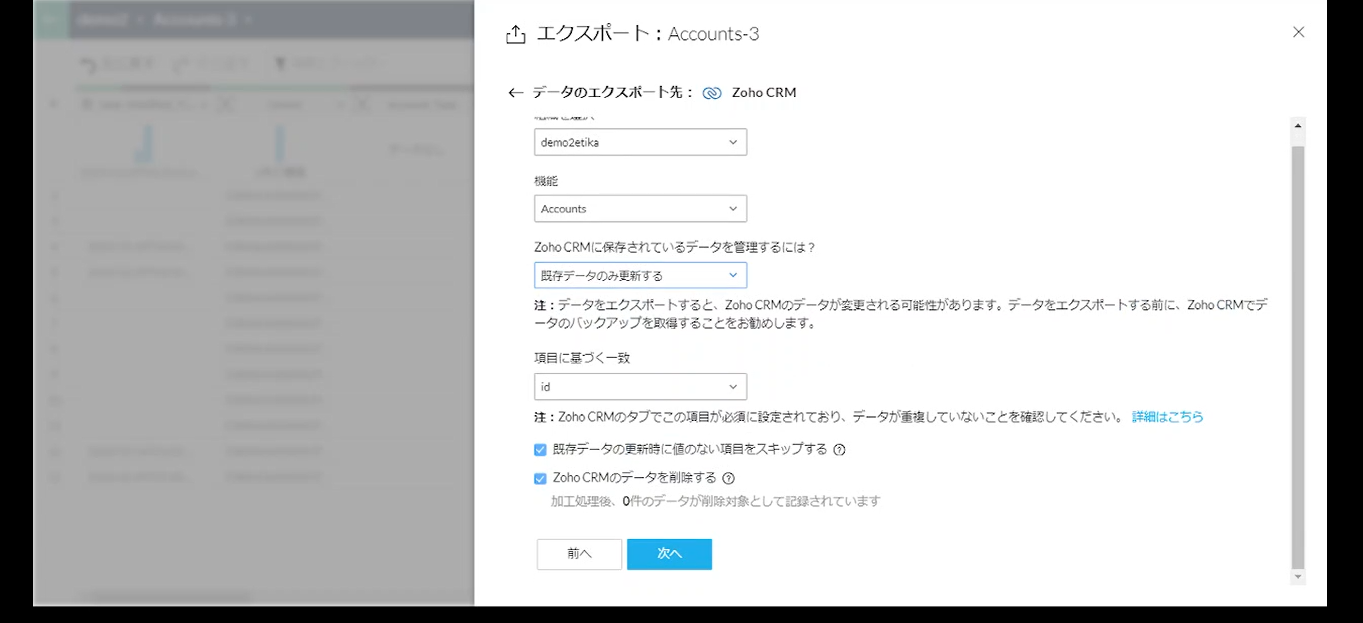Viewport: 1363px width, 623px height.
Task: Open the 既存データのみ更新する dropdown
Action: coord(640,275)
